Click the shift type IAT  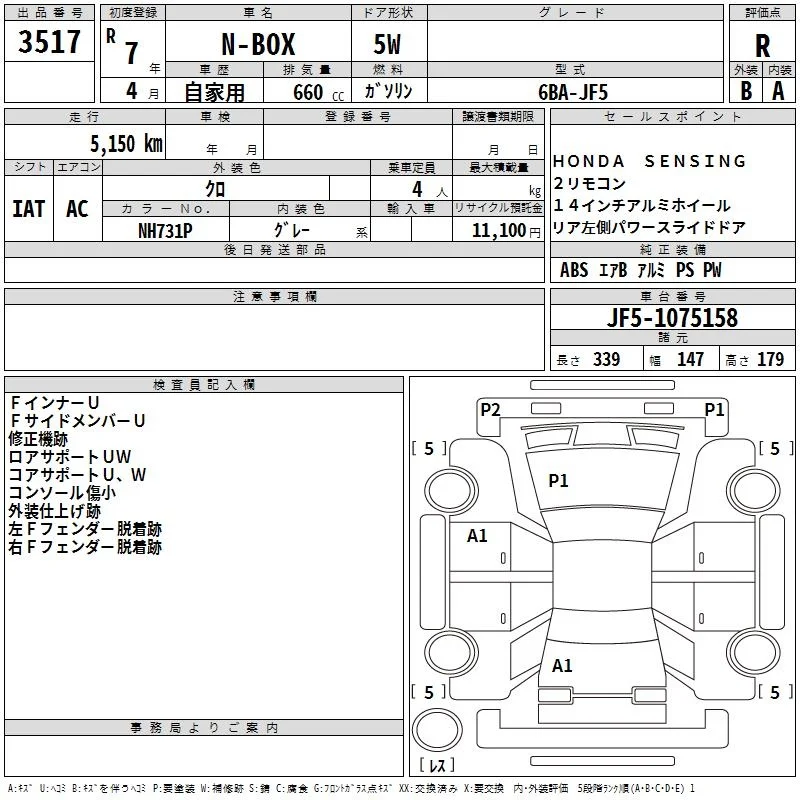click(29, 209)
